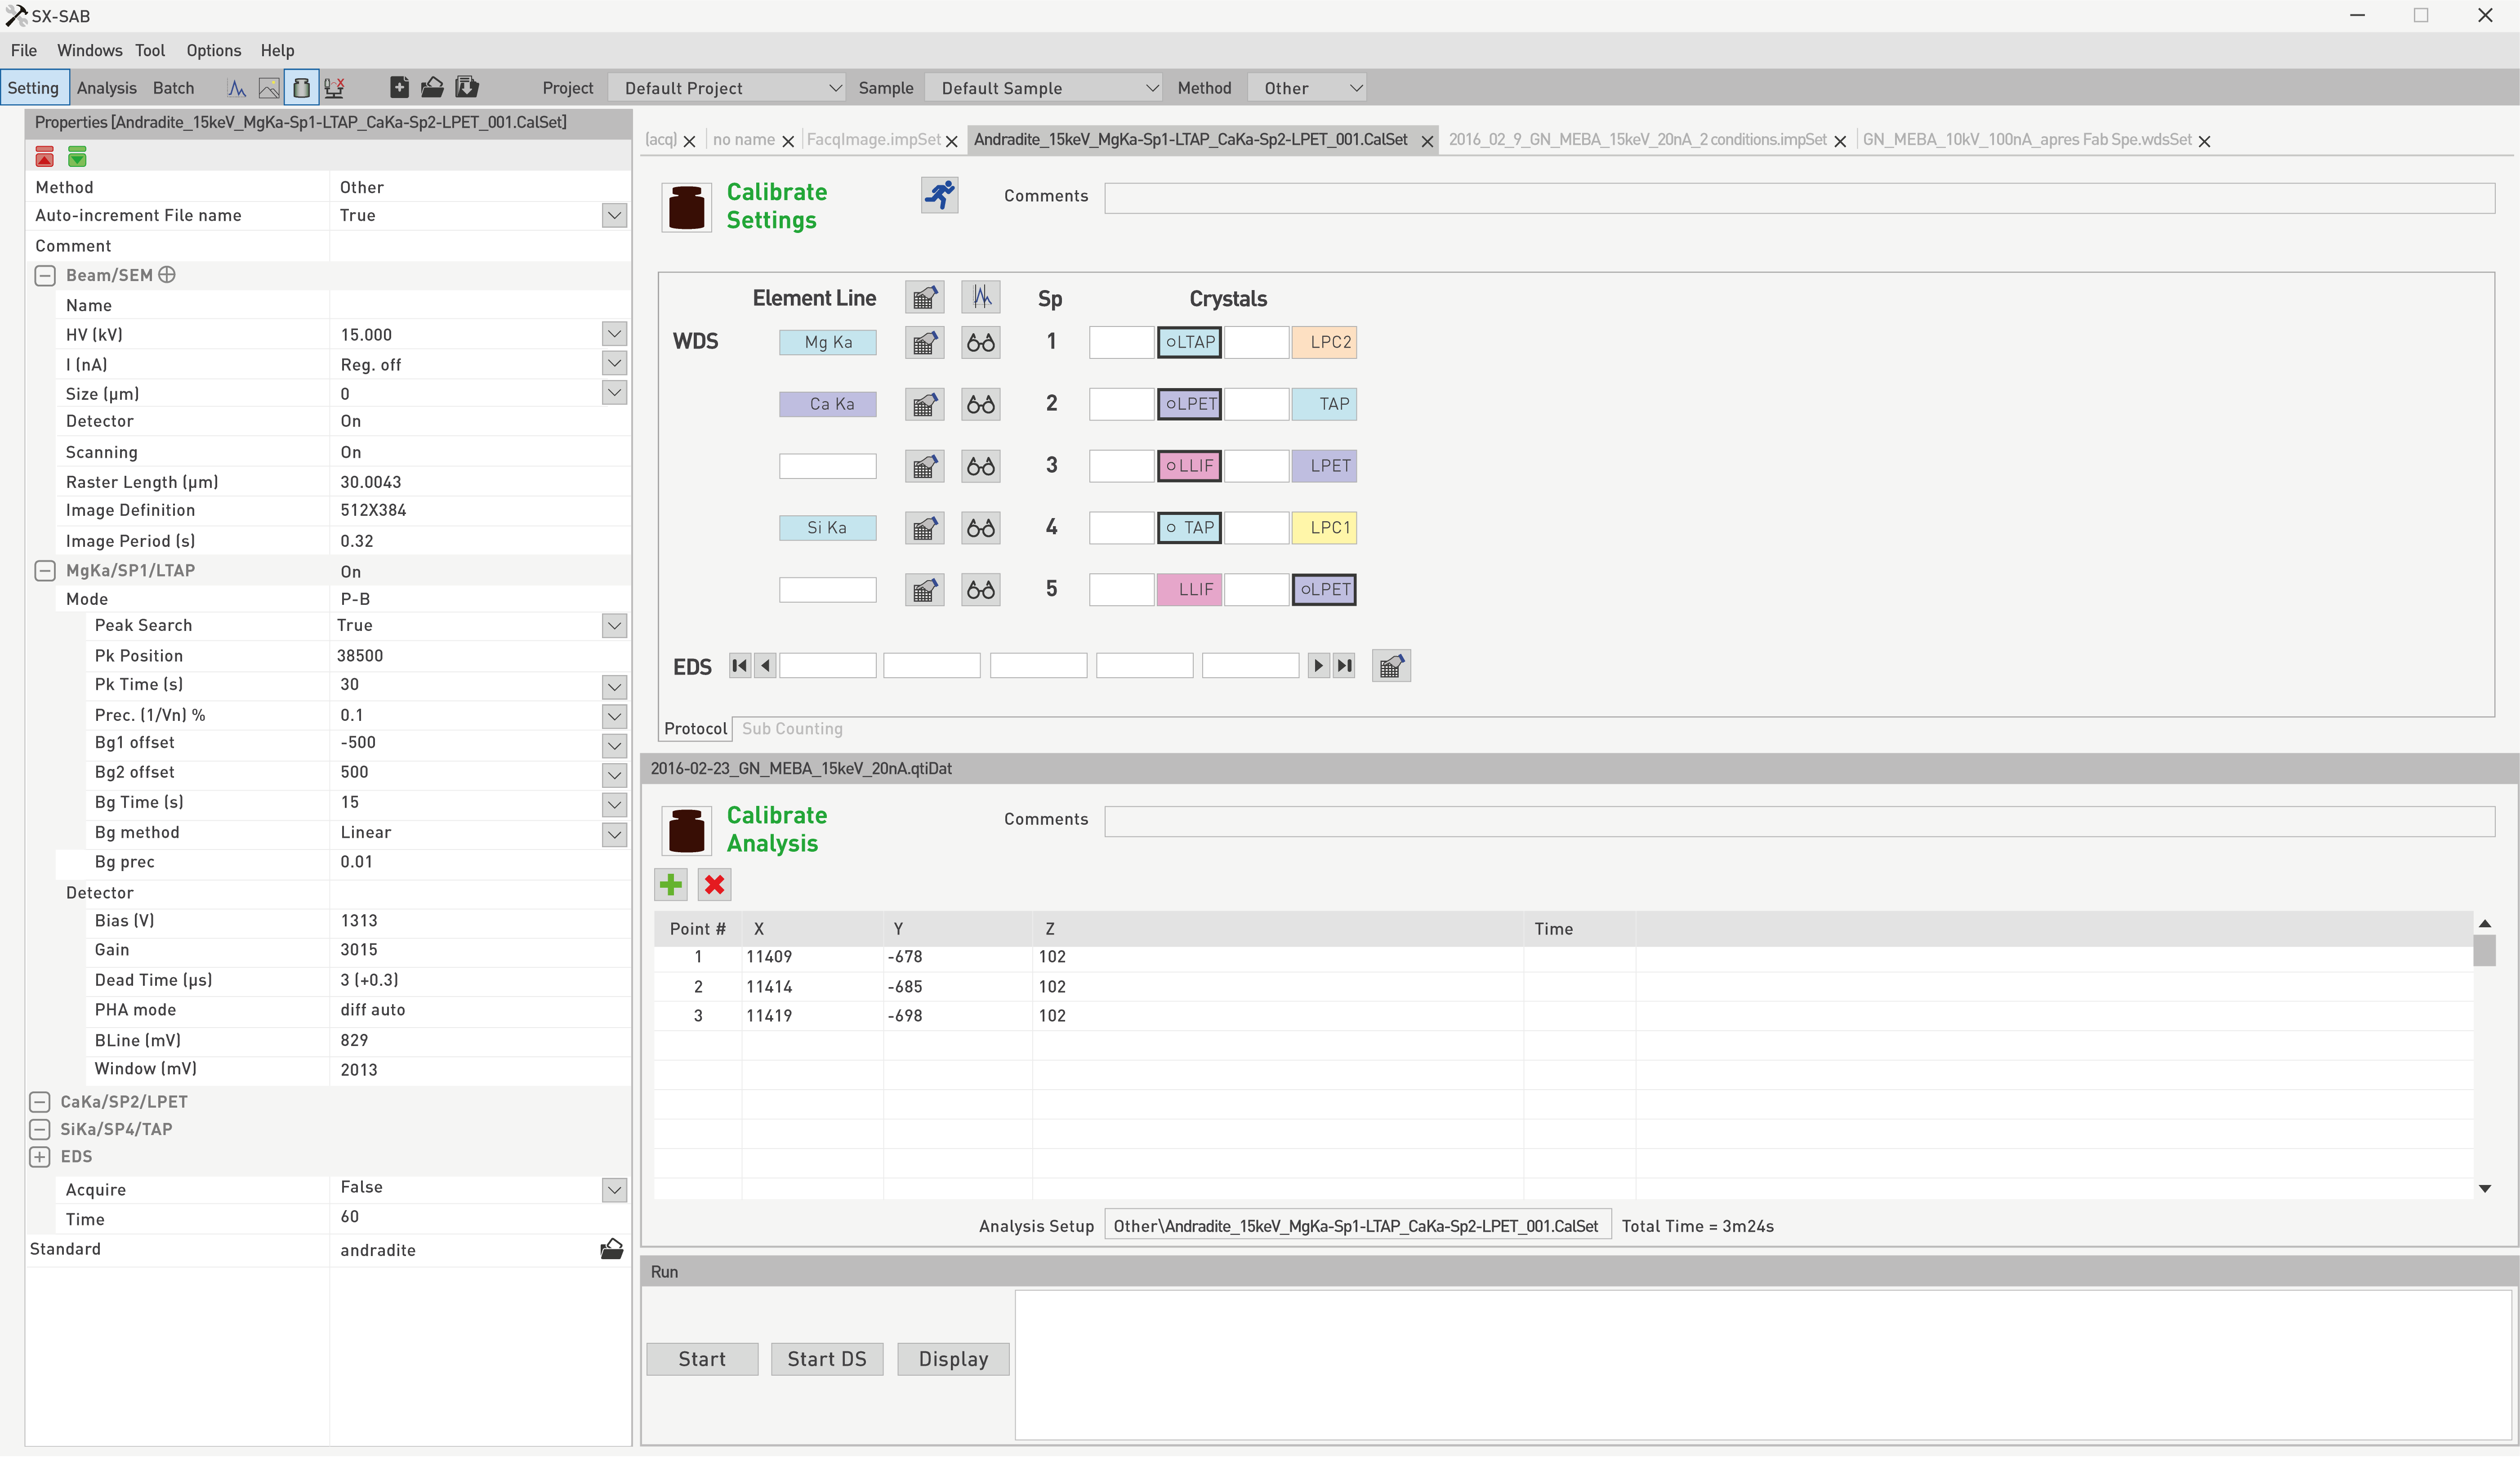The width and height of the screenshot is (2520, 1462).
Task: Open the HV (kV) dropdown arrow
Action: tap(614, 334)
